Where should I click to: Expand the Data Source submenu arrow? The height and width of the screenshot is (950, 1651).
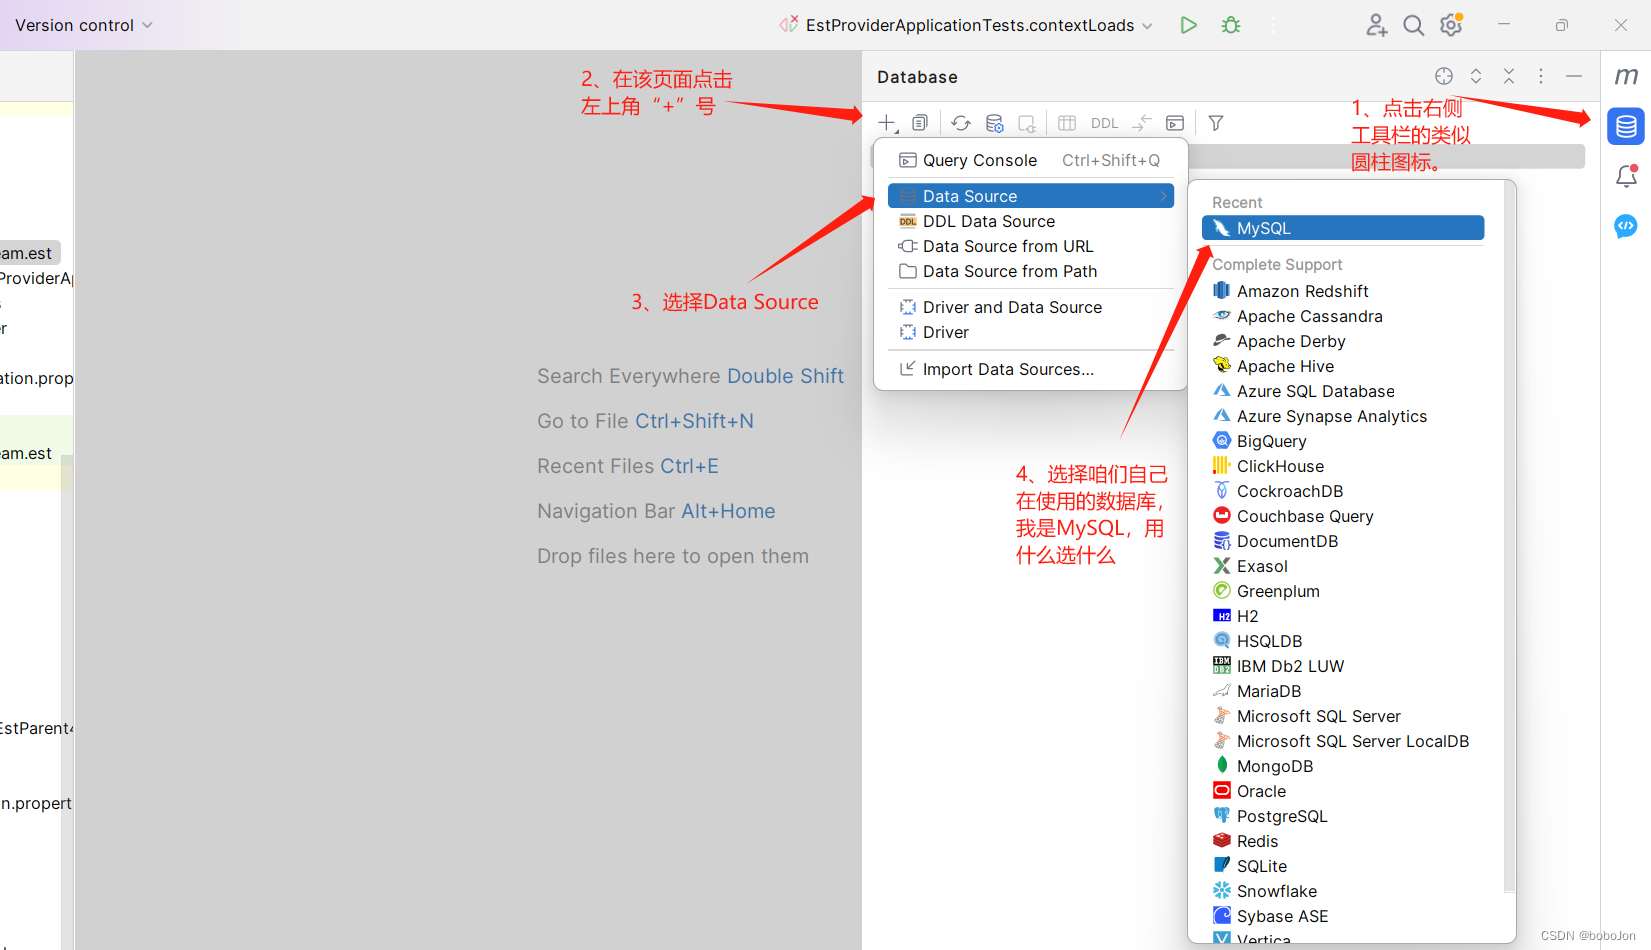coord(1163,196)
